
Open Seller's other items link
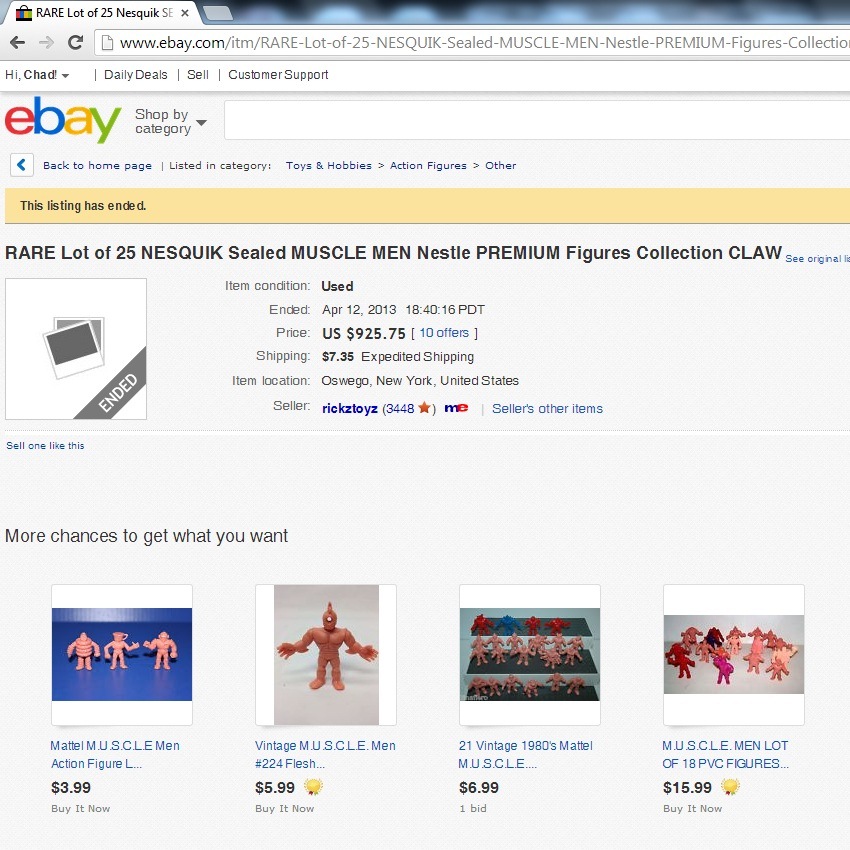[547, 409]
